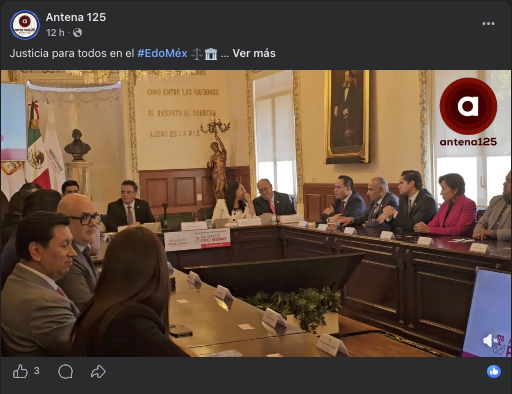512x394 pixels.
Task: Click the globe public-audience icon
Action: [77, 33]
